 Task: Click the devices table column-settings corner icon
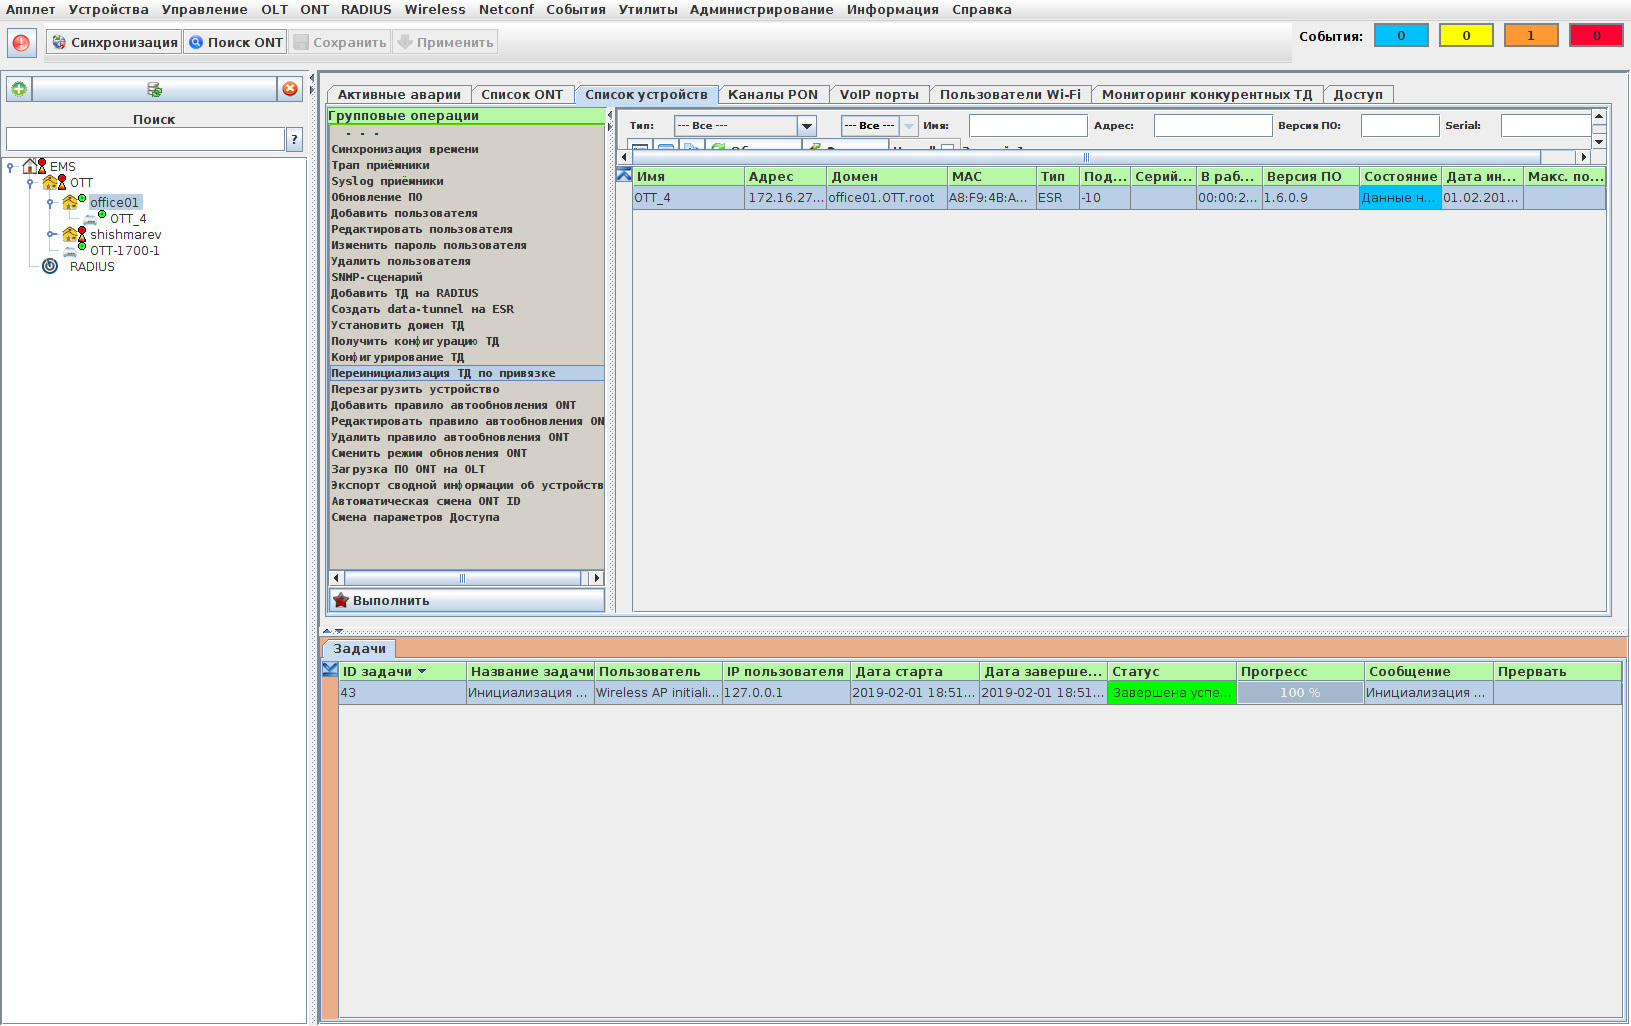coord(624,175)
